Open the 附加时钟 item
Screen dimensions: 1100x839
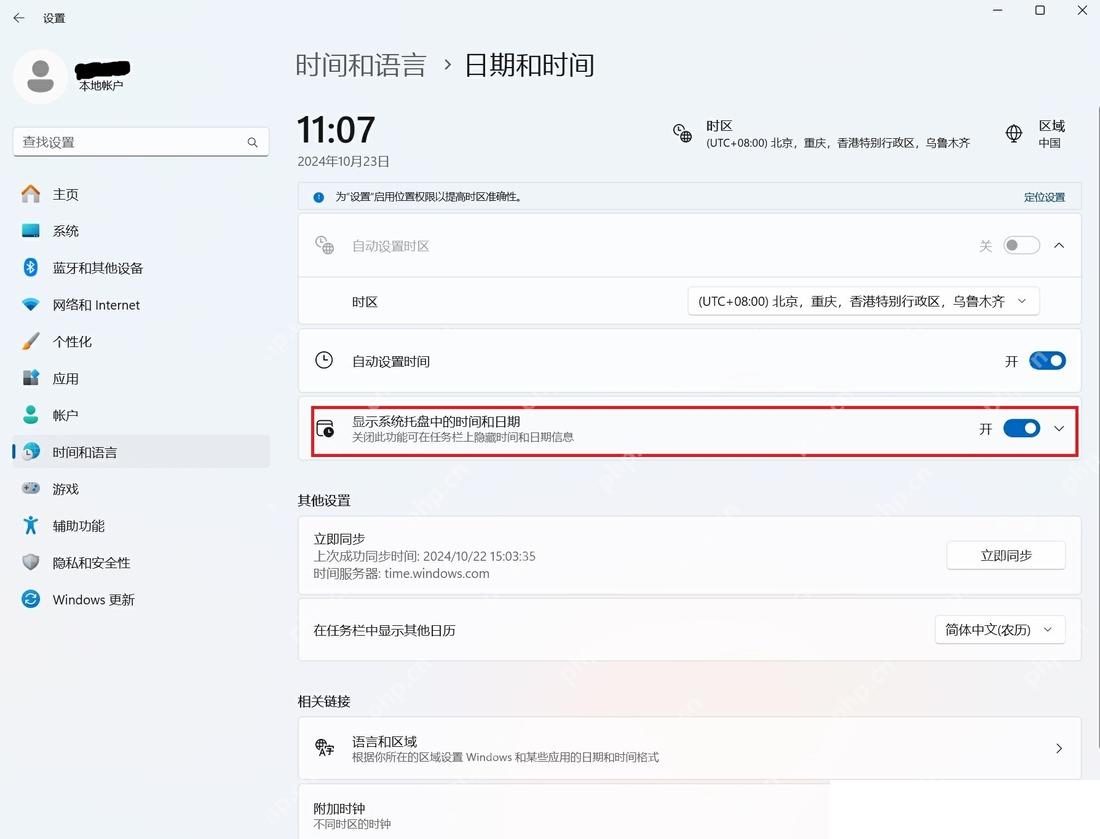689,814
